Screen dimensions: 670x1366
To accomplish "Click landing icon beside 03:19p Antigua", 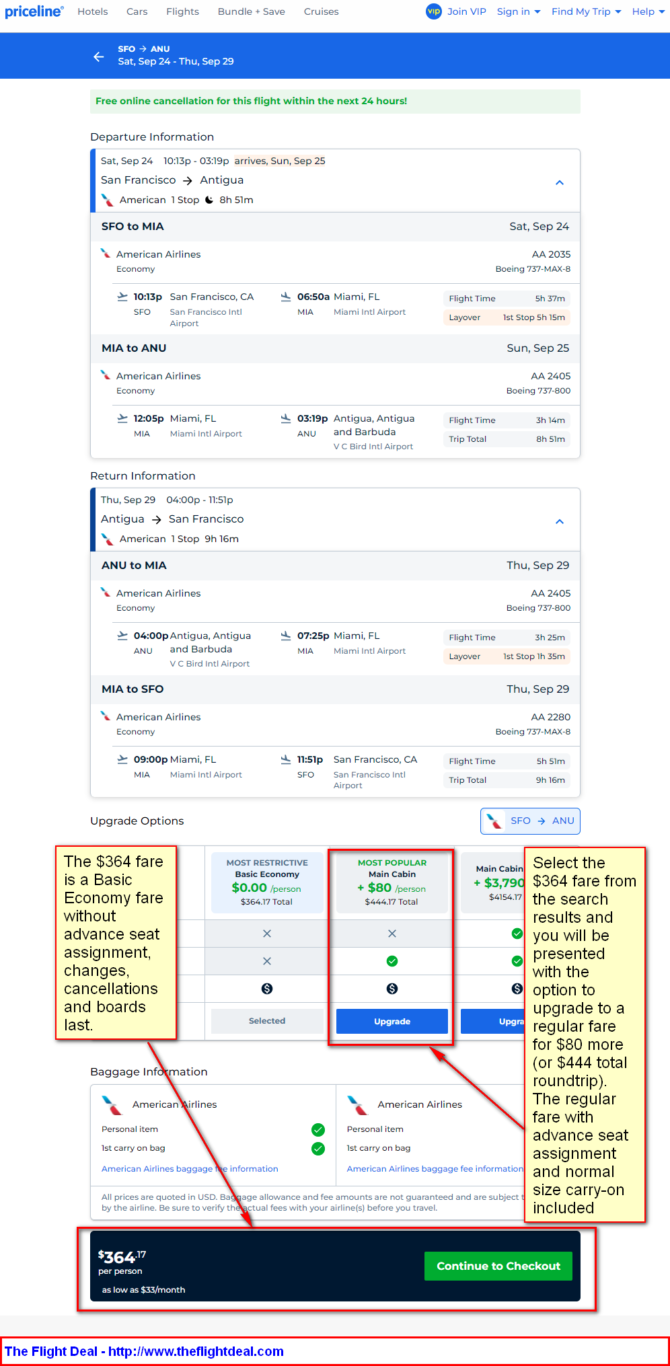I will point(286,419).
